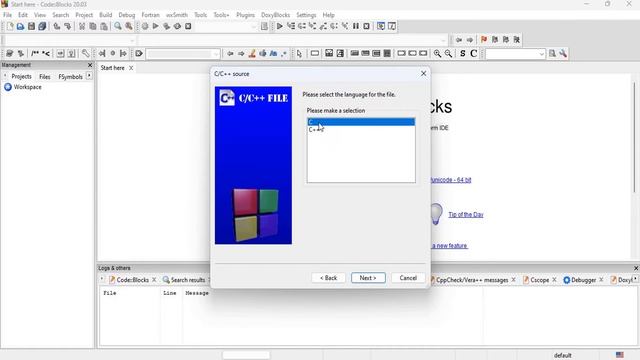Click the Cut scissors icon

click(x=82, y=26)
